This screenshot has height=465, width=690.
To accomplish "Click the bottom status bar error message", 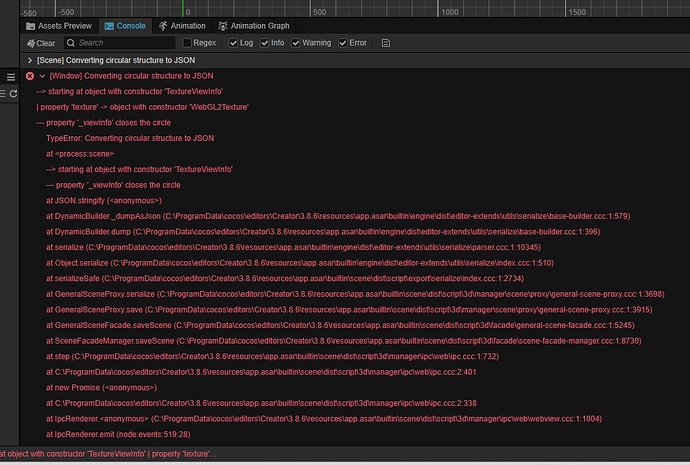I will [x=108, y=454].
